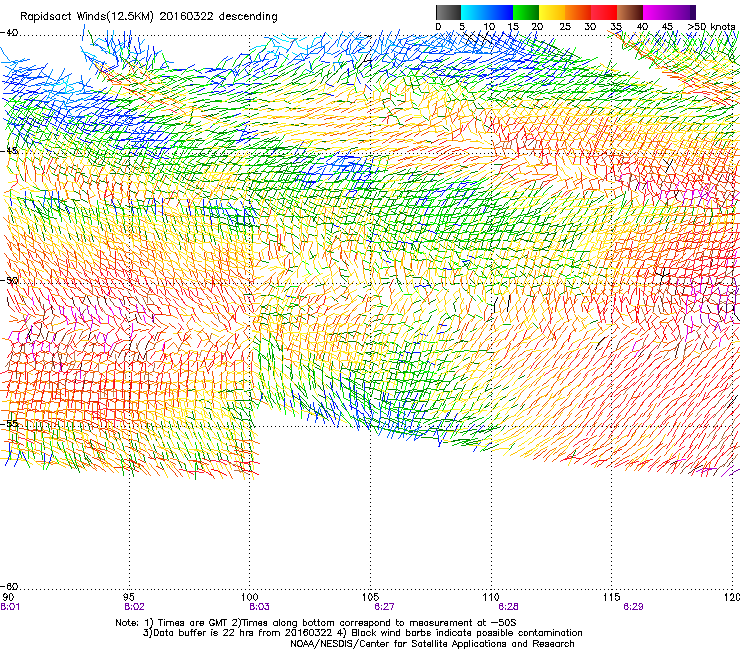The height and width of the screenshot is (650, 740).
Task: Click the 115 longitude axis label
Action: point(612,597)
